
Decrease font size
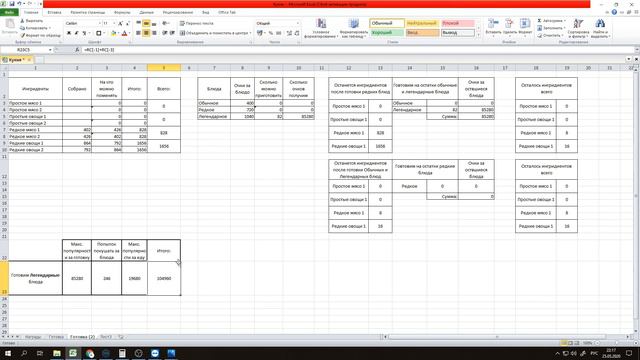point(127,24)
